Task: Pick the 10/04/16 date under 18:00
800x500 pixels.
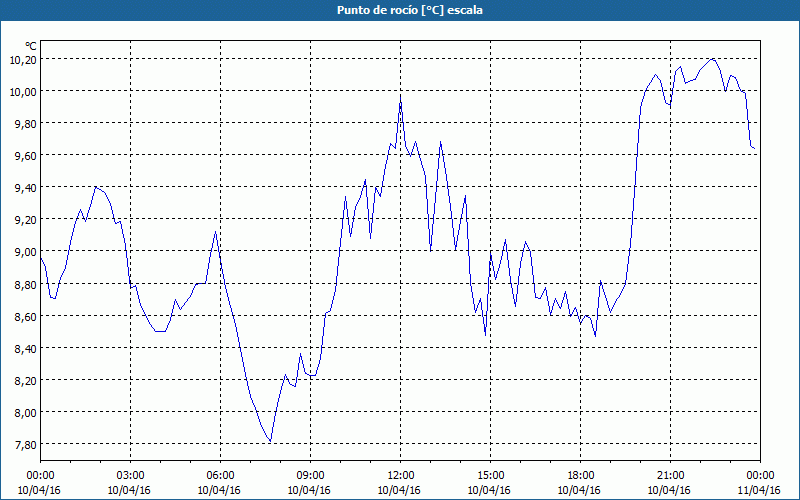Action: point(579,490)
